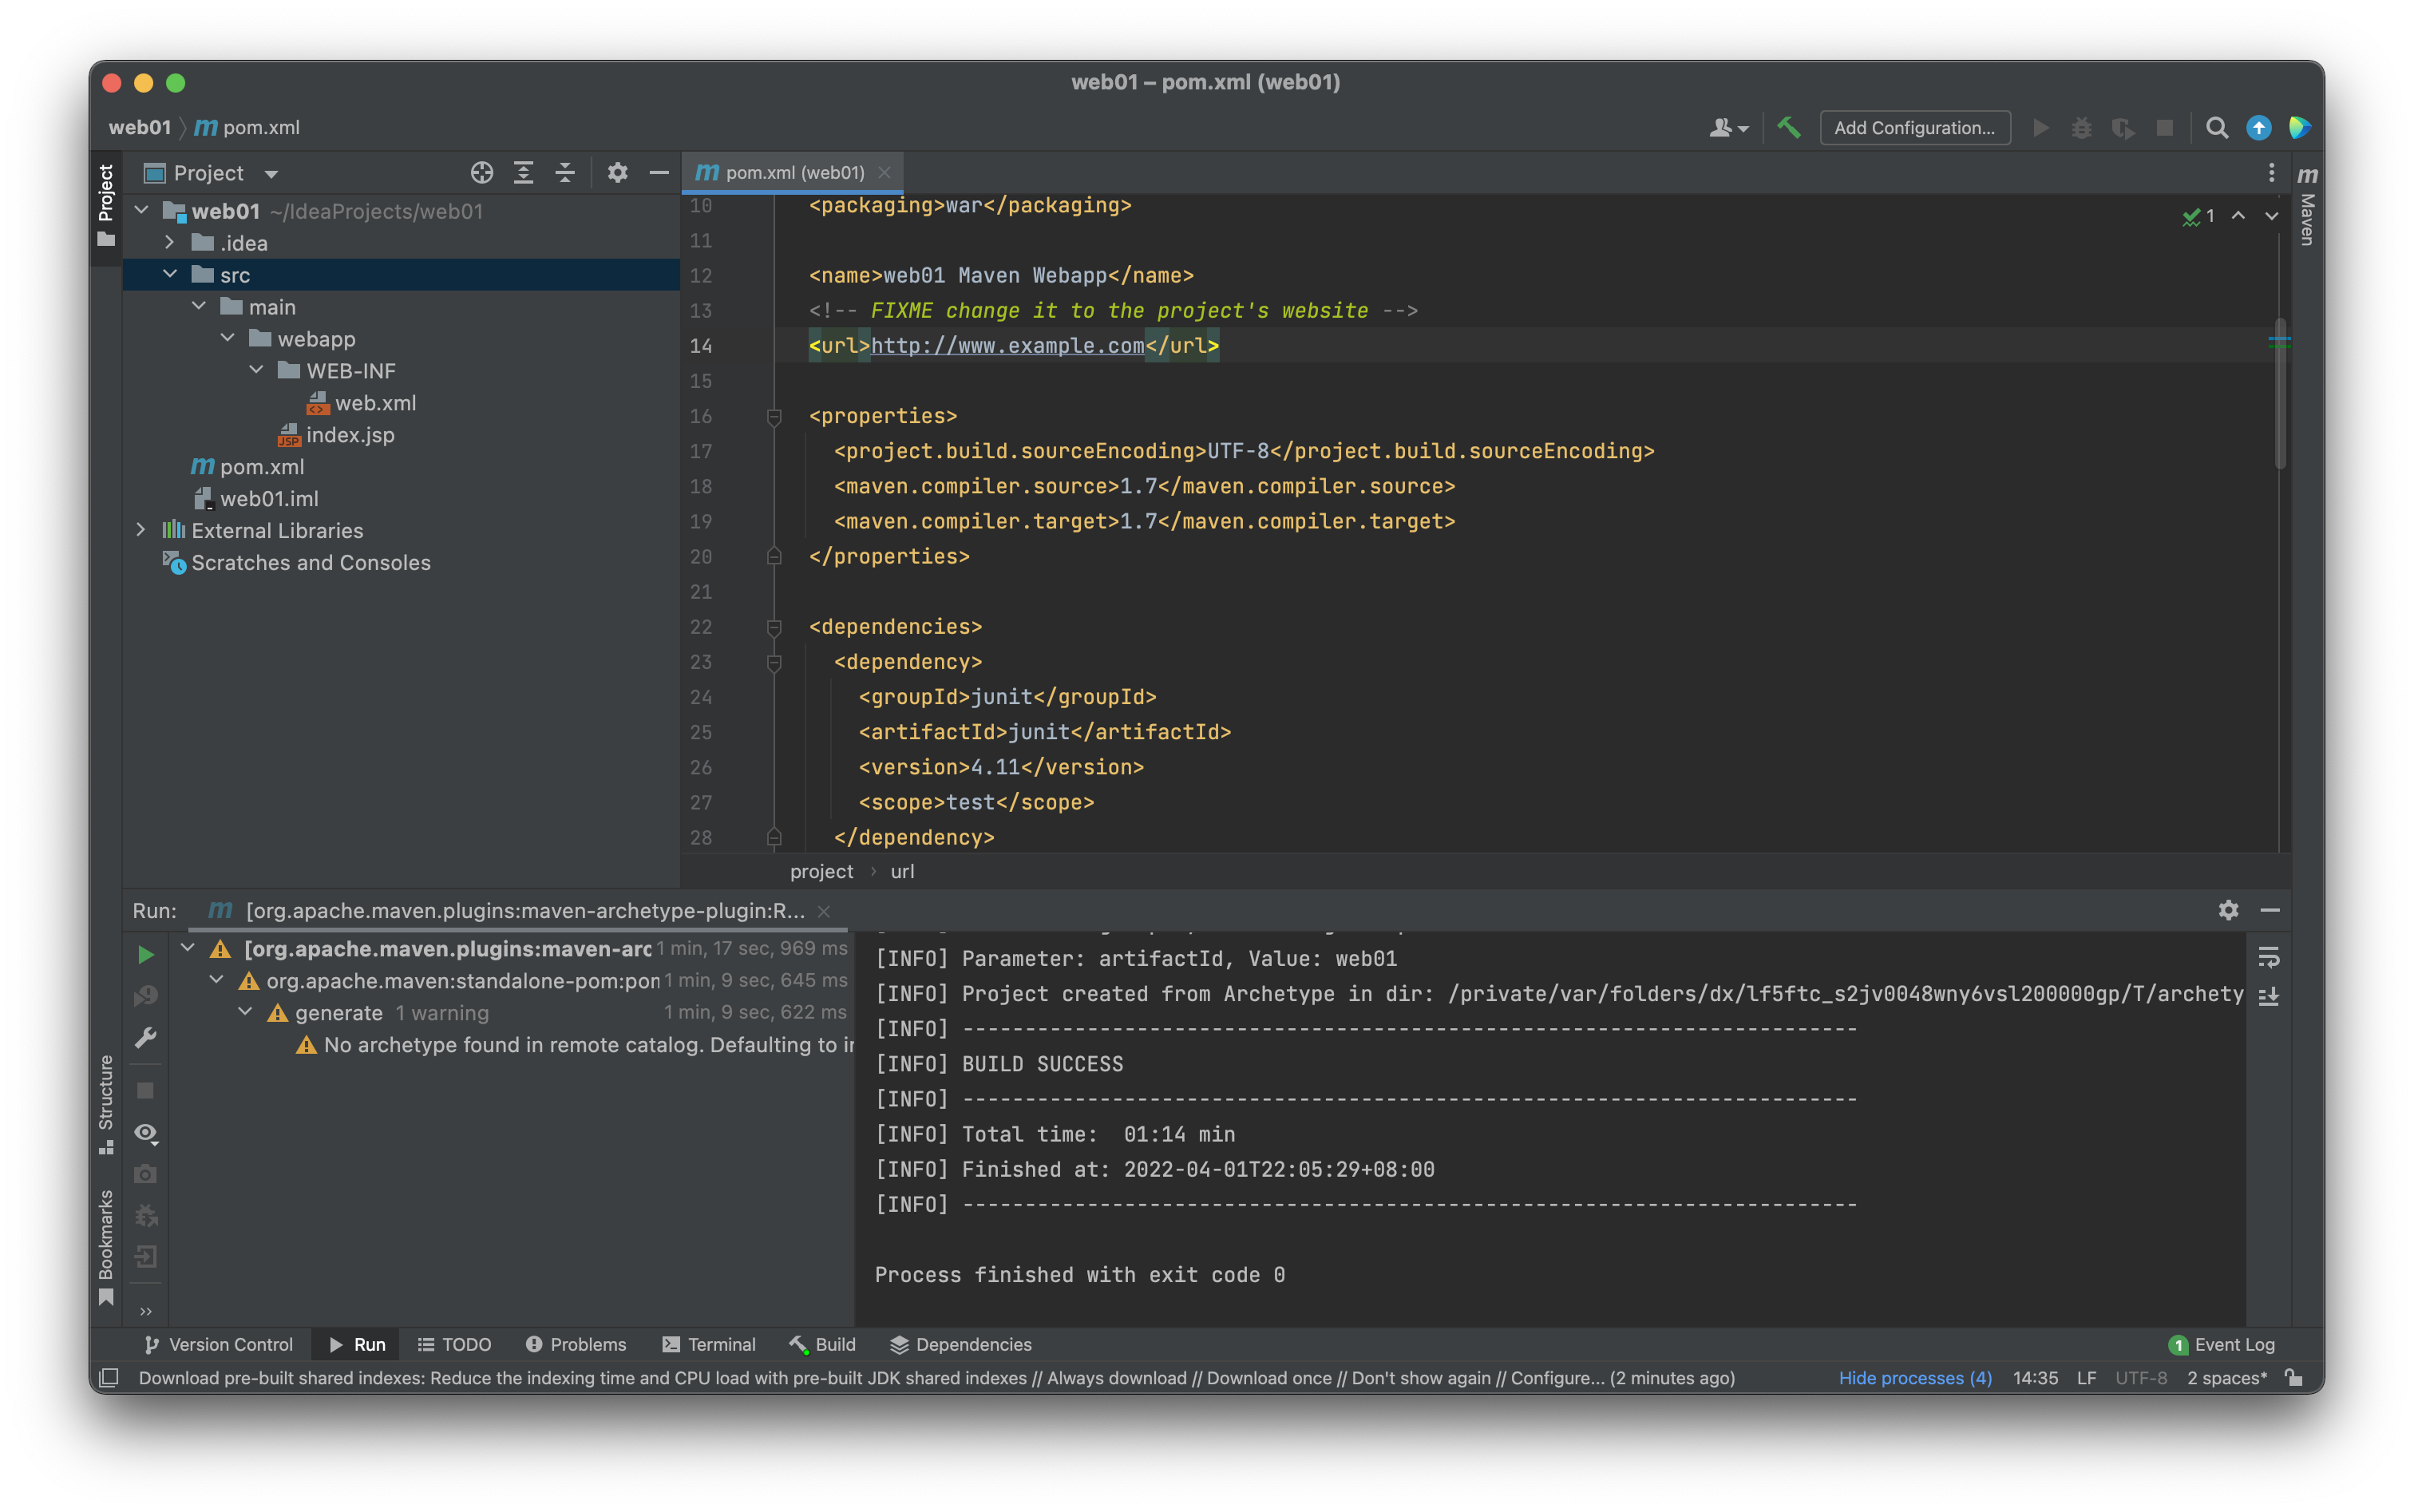
Task: Toggle the Structure side panel
Action: pos(106,1104)
